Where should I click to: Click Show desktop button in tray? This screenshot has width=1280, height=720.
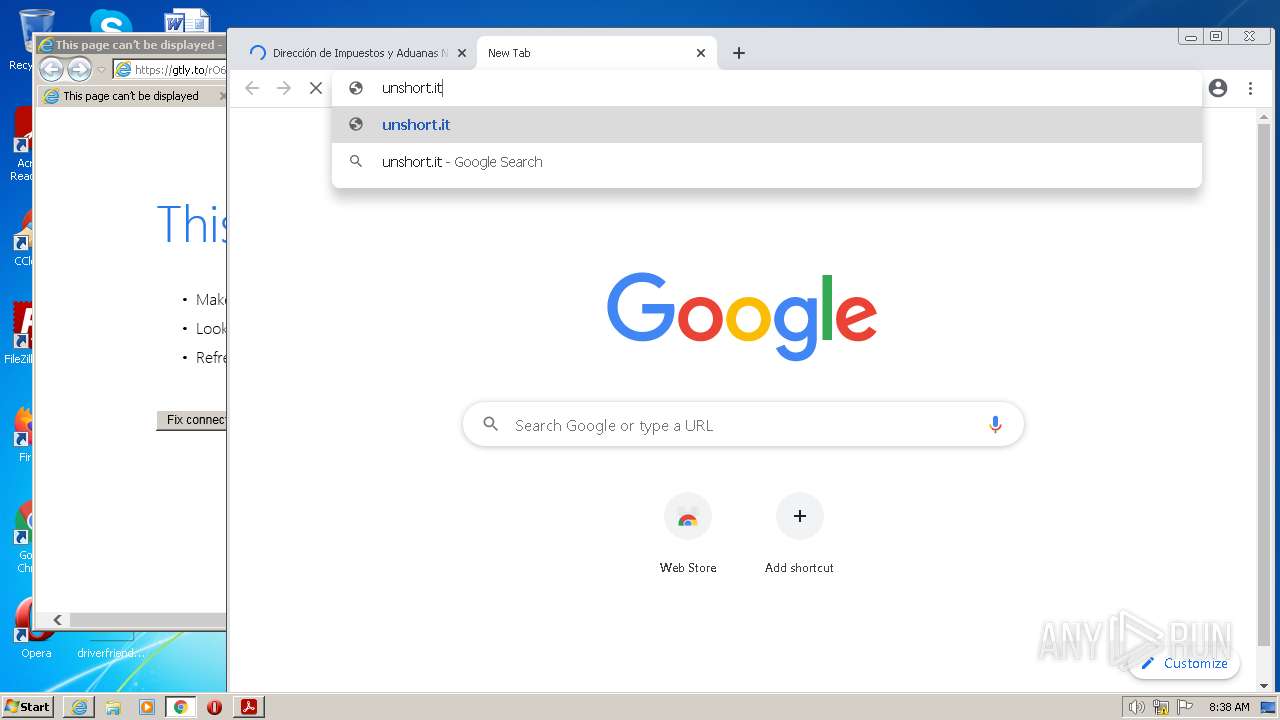1269,707
